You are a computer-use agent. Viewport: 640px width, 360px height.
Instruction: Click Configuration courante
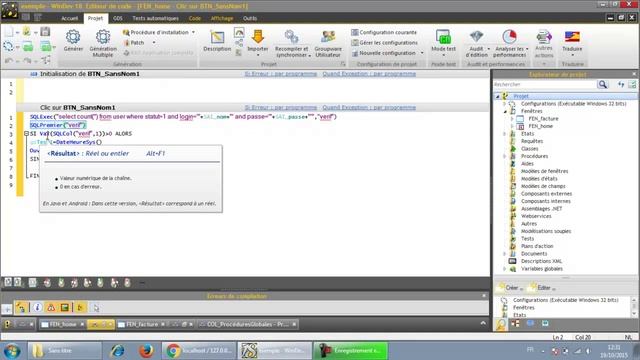(384, 32)
